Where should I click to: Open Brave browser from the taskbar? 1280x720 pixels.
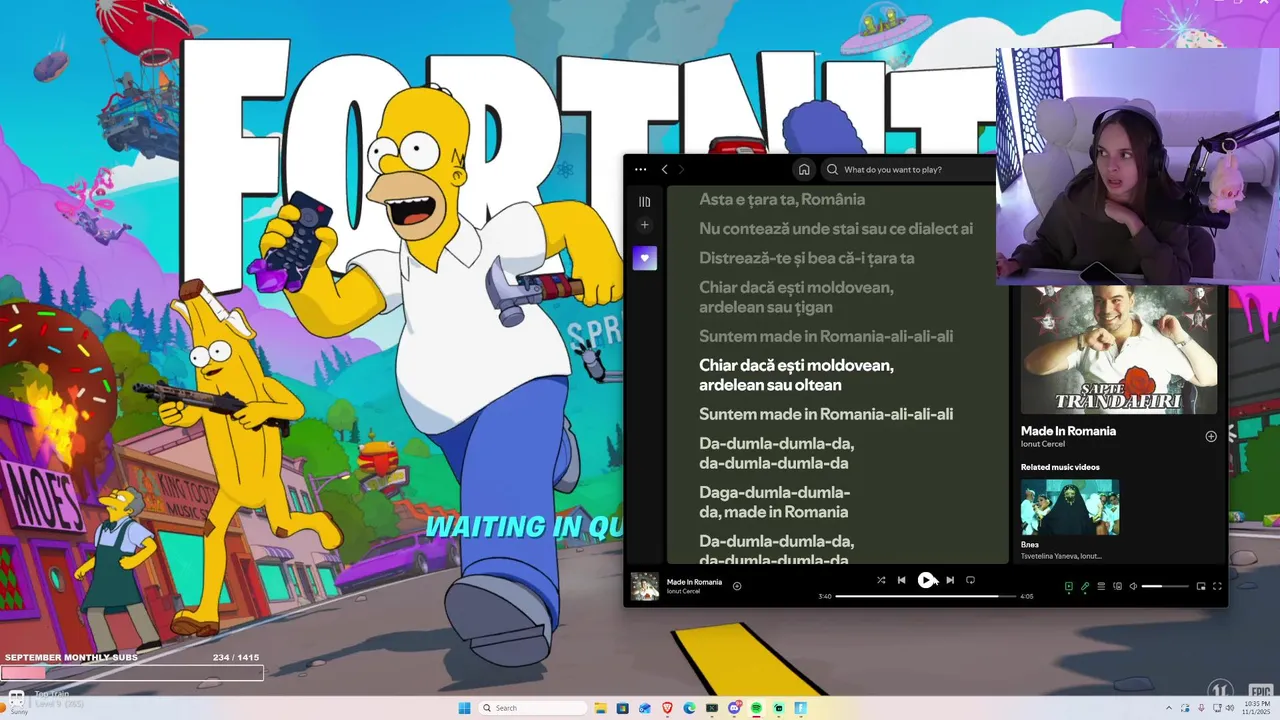click(x=667, y=708)
